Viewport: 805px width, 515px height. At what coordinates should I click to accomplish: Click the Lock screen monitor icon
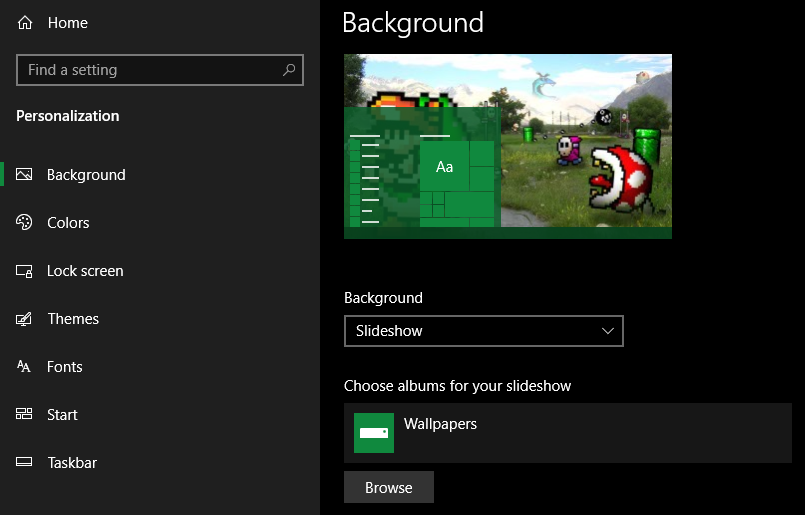click(x=25, y=270)
